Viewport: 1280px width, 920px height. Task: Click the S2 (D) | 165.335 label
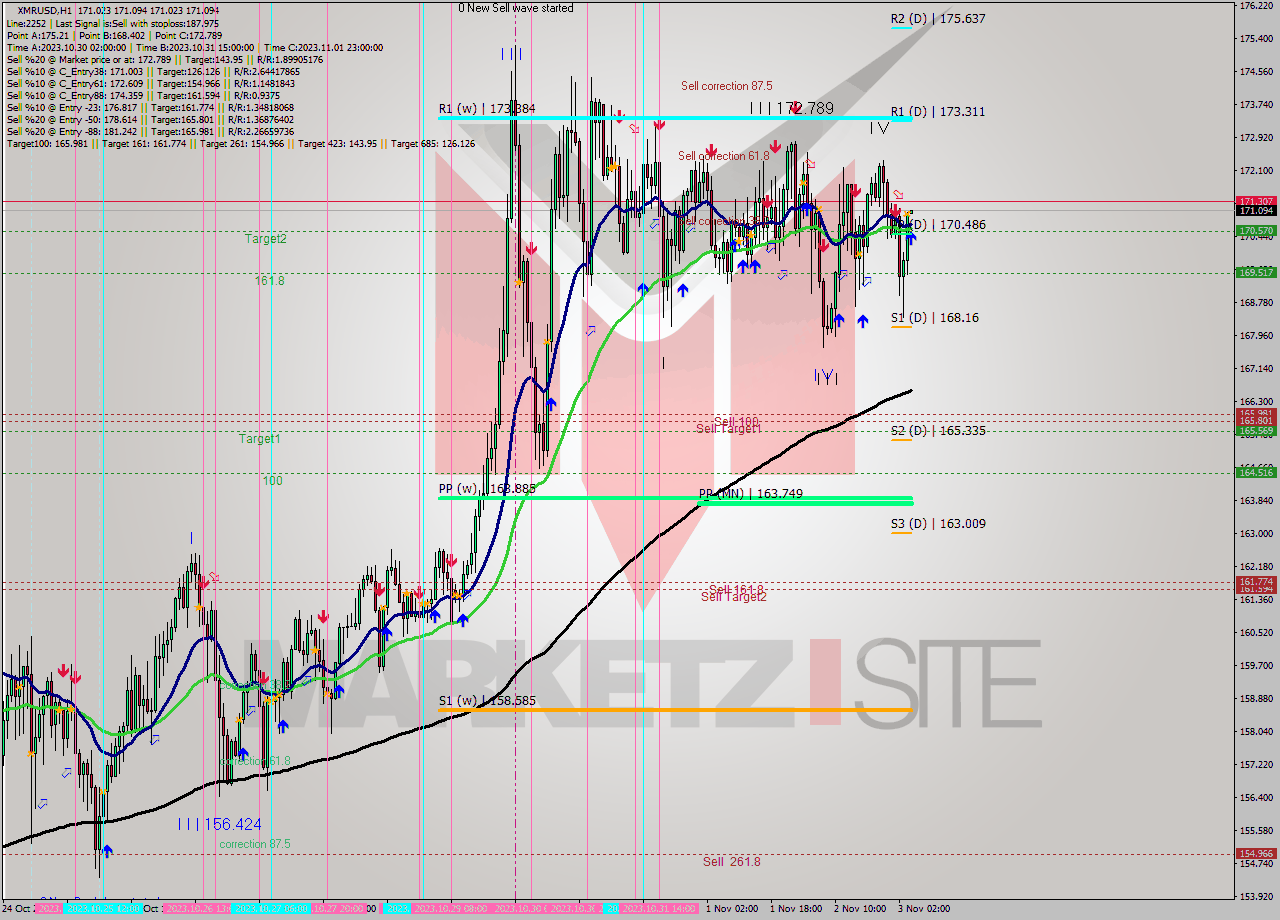[x=938, y=431]
